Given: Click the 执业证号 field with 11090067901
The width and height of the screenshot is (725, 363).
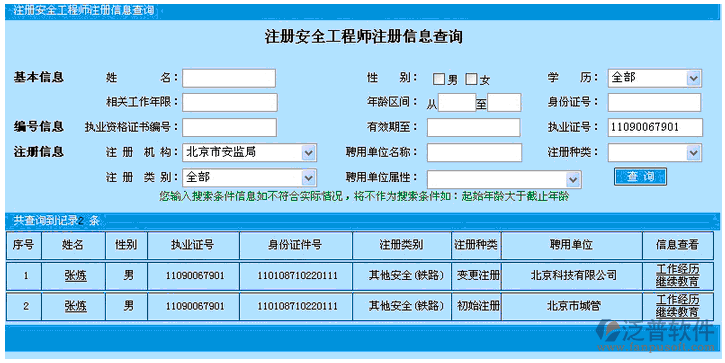Looking at the screenshot, I should click(x=655, y=128).
